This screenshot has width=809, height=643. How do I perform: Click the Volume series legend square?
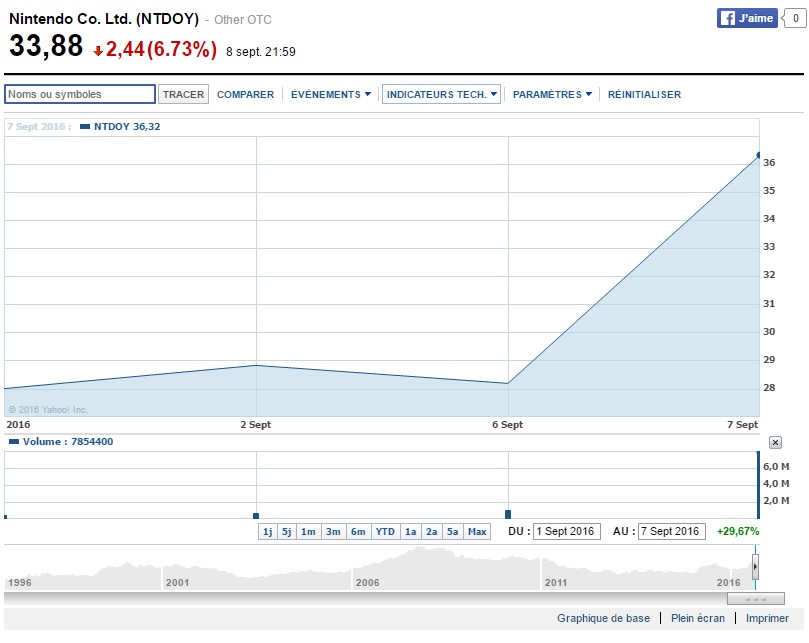coord(14,442)
